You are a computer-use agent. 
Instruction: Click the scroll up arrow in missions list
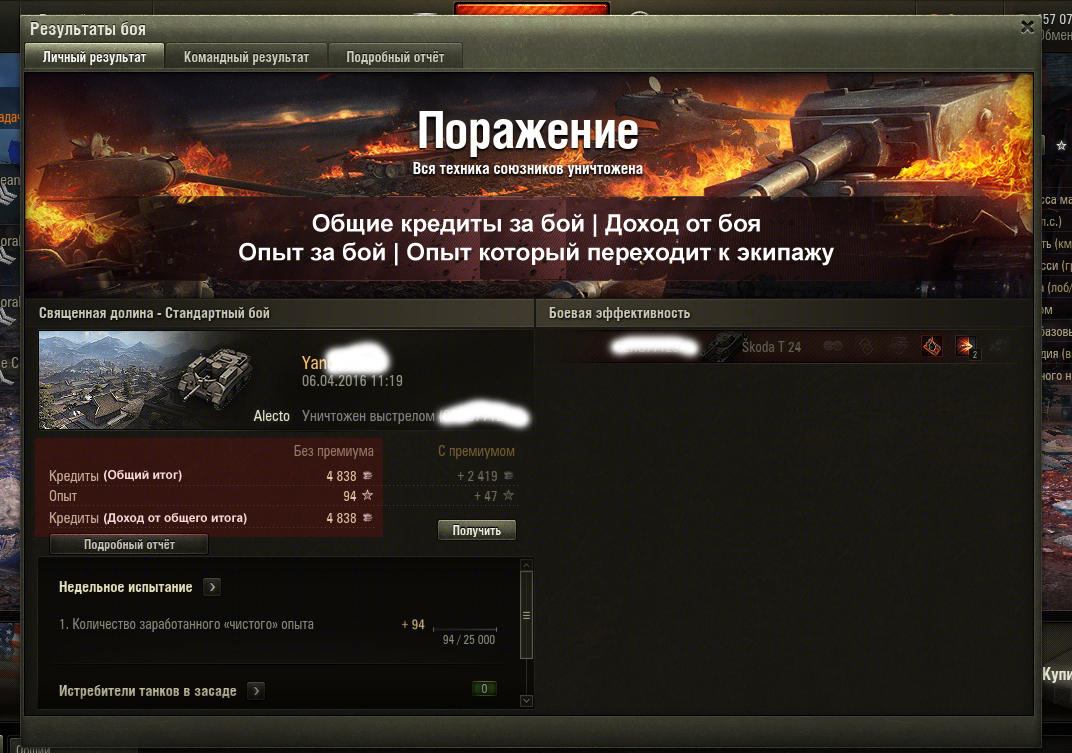click(x=526, y=565)
